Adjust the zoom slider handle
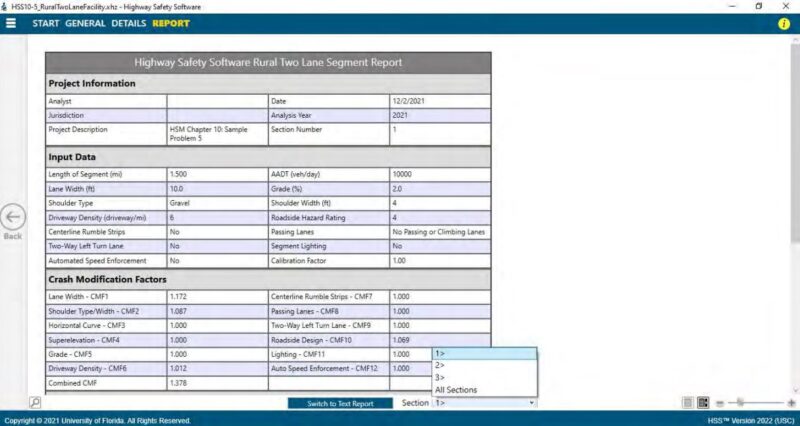The height and width of the screenshot is (426, 800). coord(740,402)
